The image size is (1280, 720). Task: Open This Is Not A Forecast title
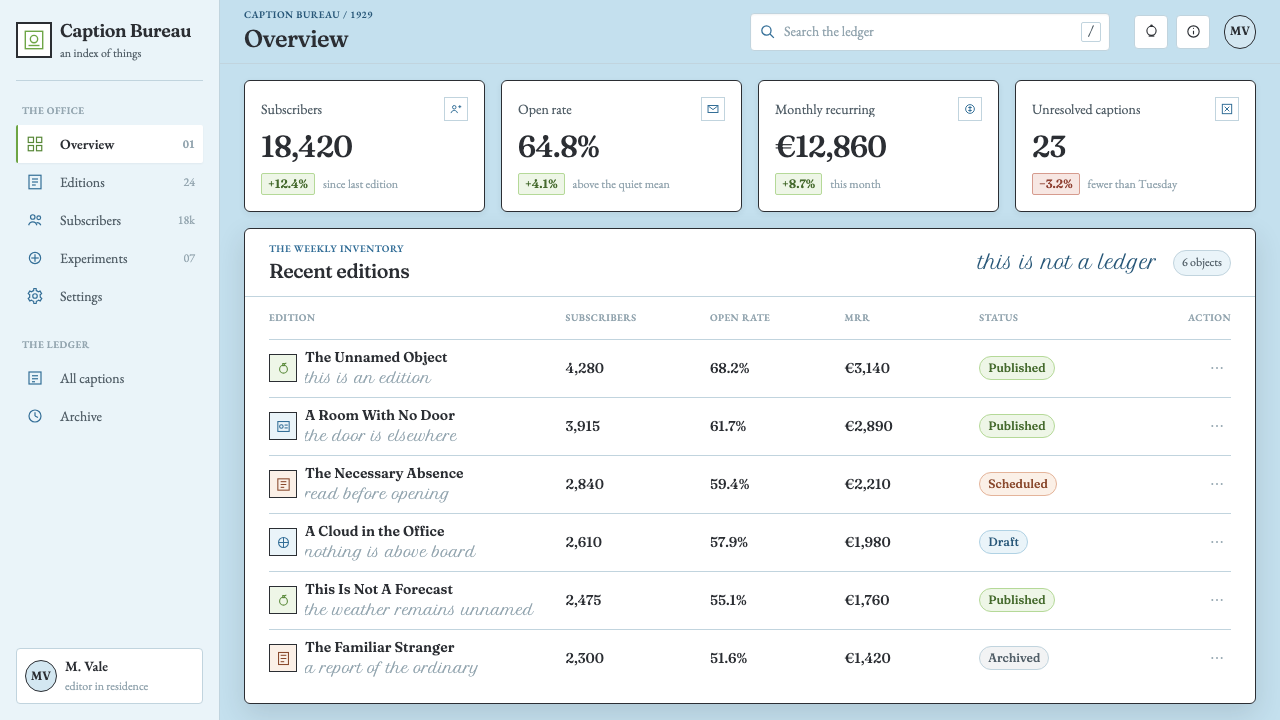coord(379,590)
